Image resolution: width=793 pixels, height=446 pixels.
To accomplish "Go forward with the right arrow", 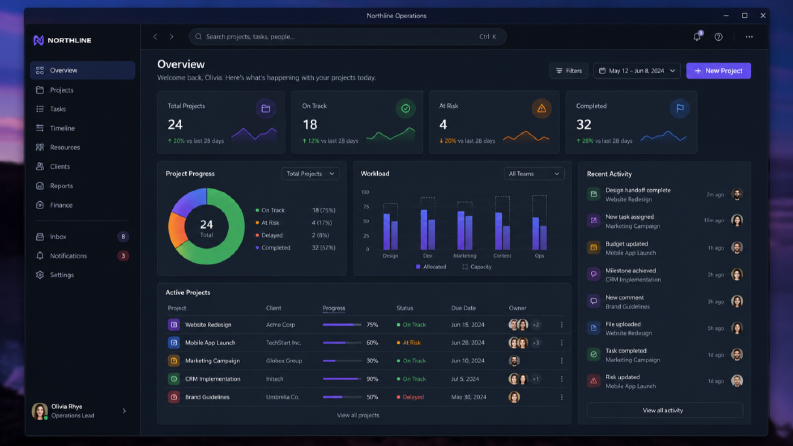I will [171, 37].
